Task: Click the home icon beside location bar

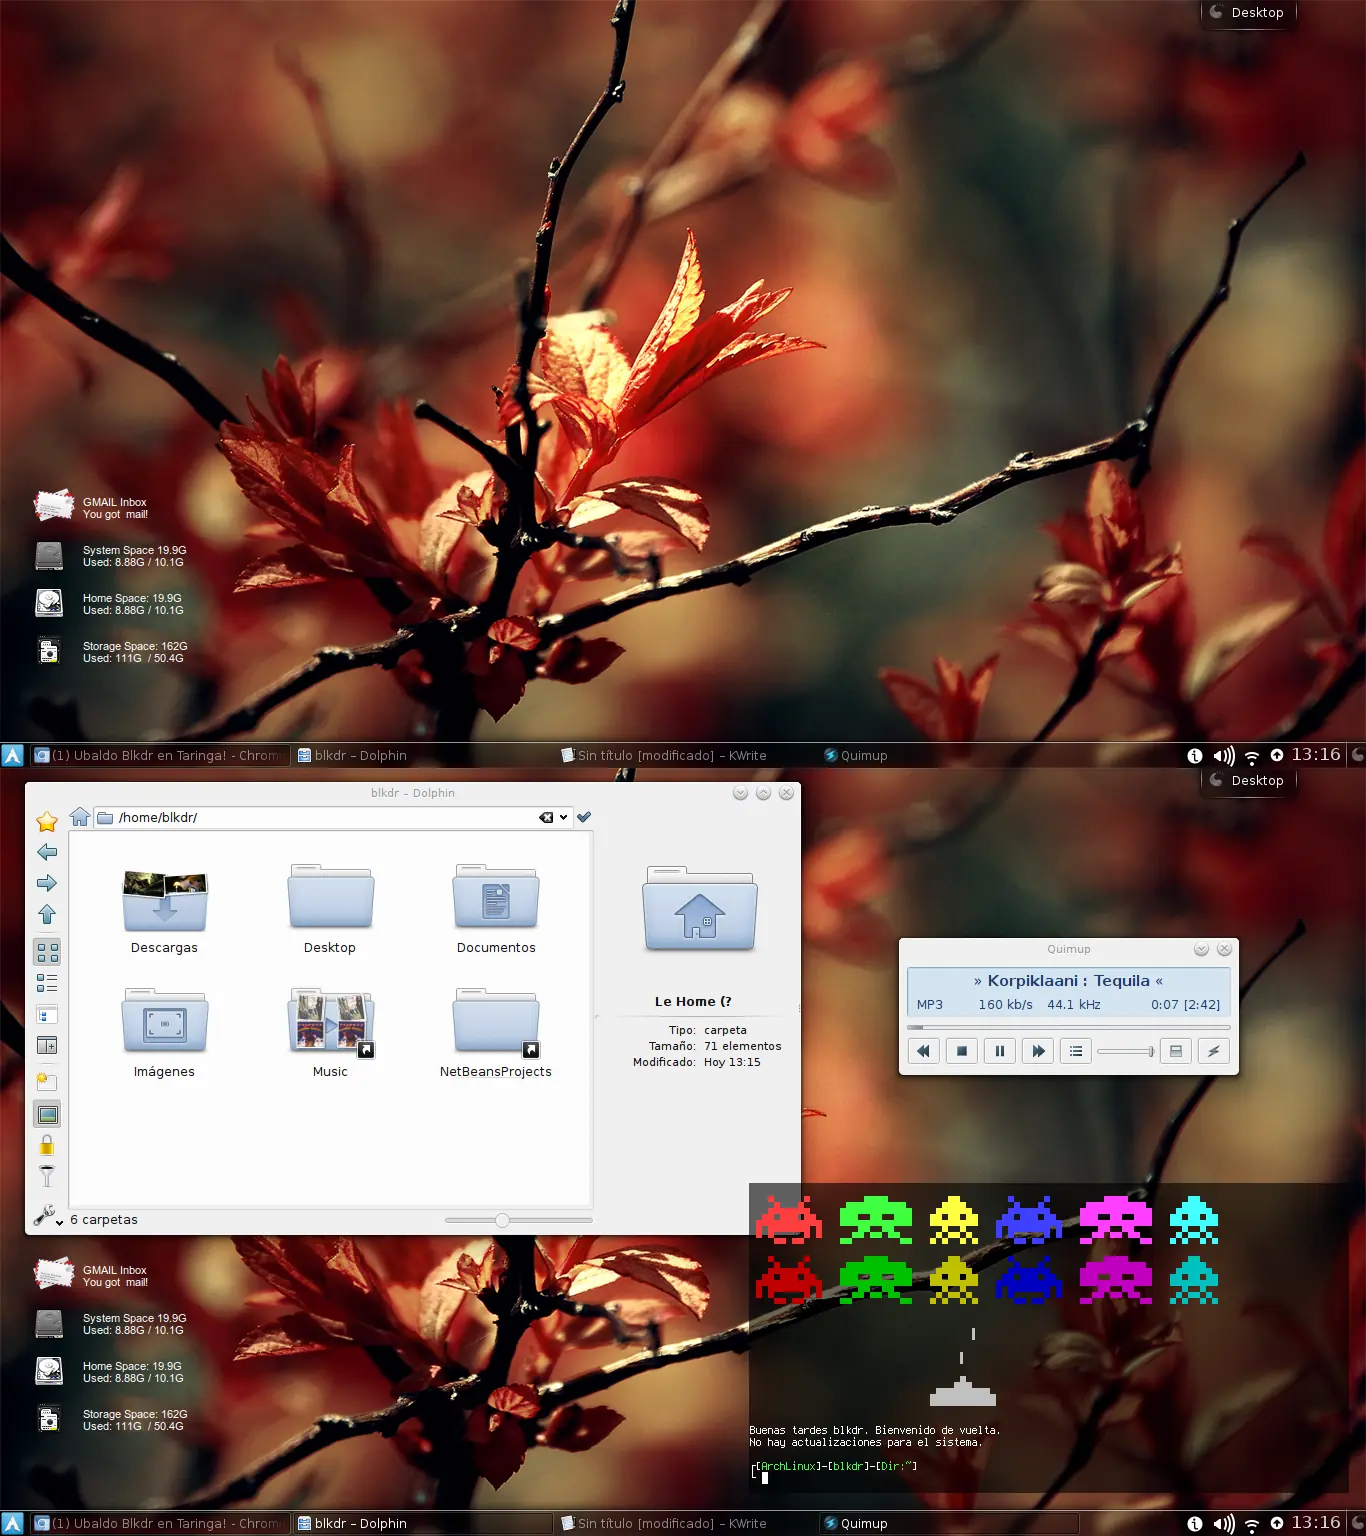Action: 80,817
